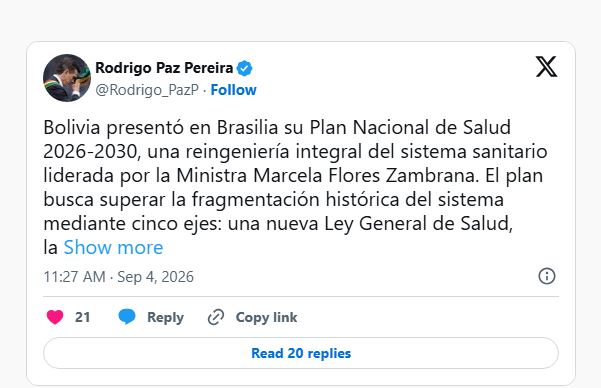Screen dimensions: 601x388
Task: Click the Sep 4, 2026 date text
Action: pyautogui.click(x=156, y=277)
